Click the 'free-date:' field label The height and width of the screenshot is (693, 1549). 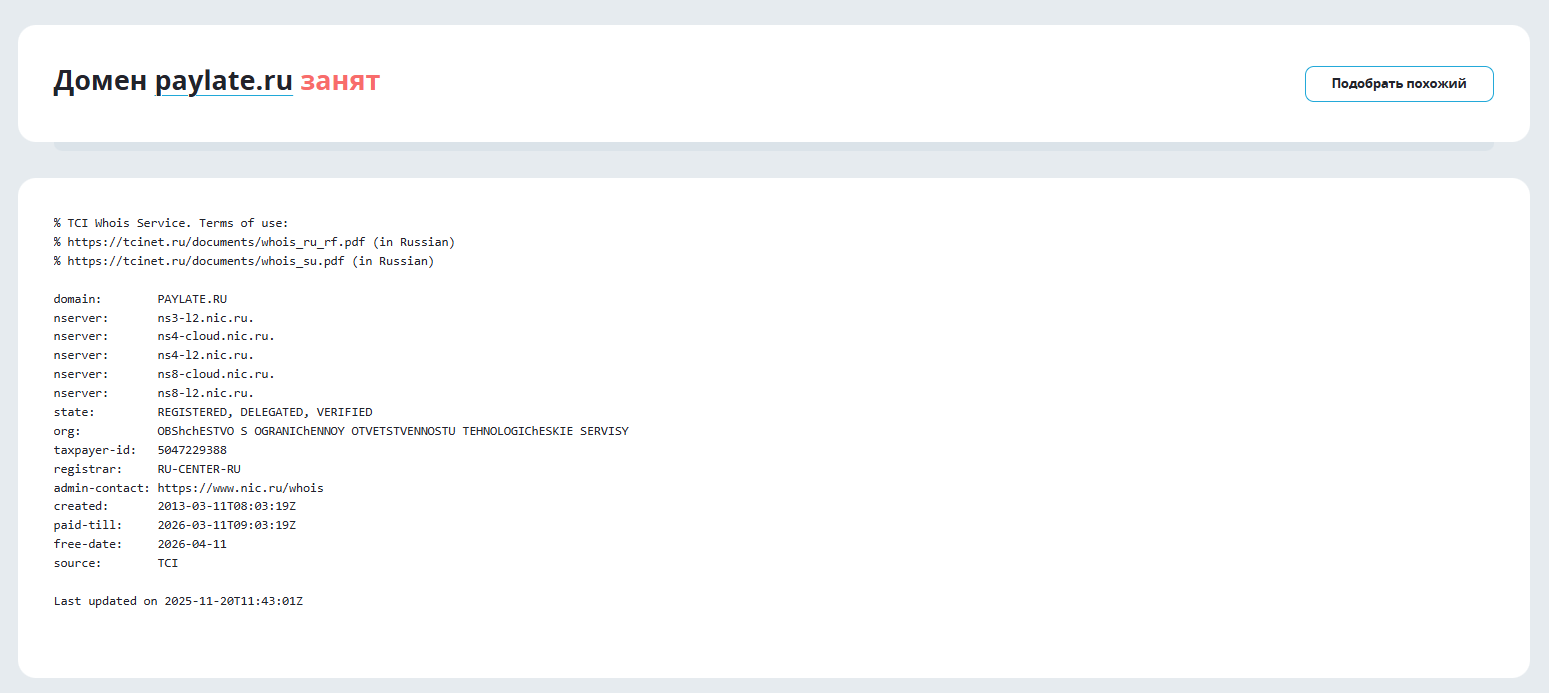(x=88, y=544)
